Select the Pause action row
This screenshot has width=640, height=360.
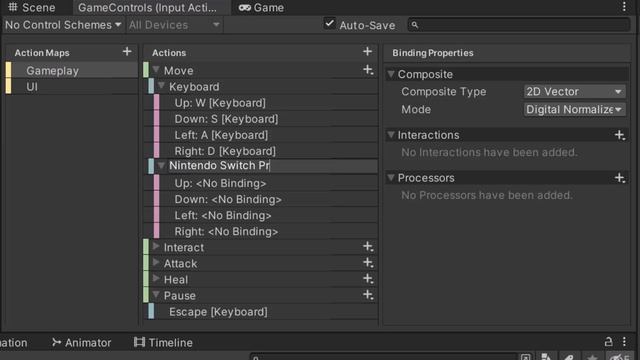261,296
